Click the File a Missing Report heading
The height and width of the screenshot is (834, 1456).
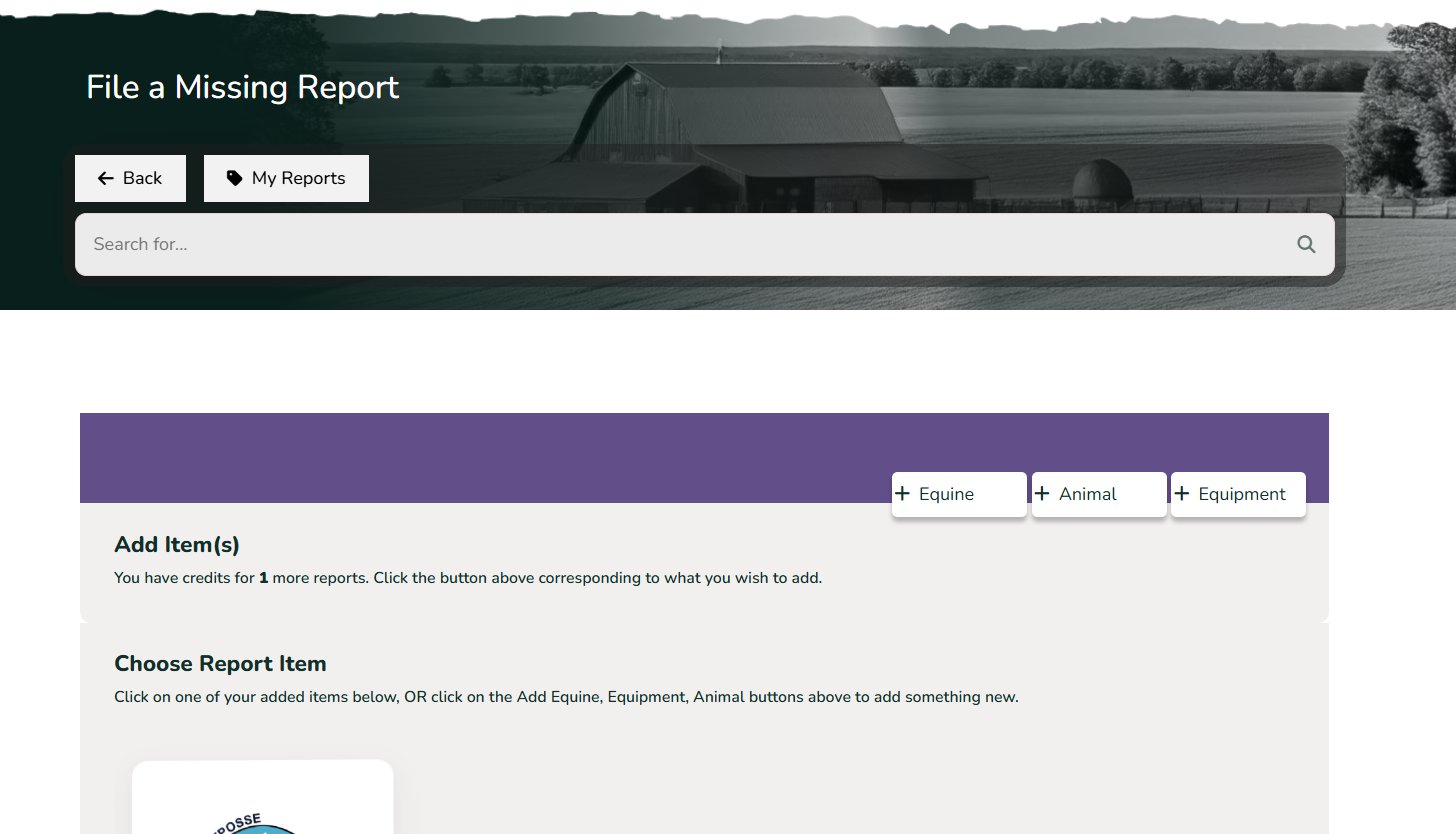point(243,87)
